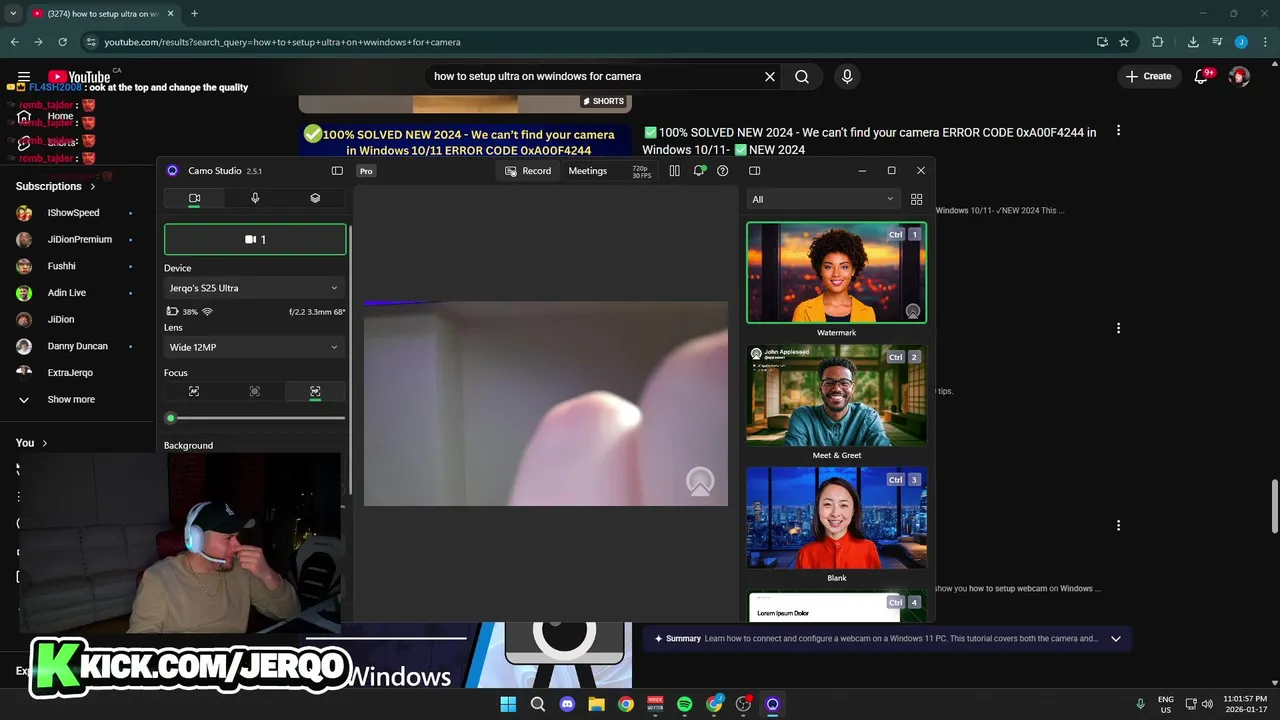Switch to Camo video settings tab
This screenshot has height=720, width=1280.
195,198
